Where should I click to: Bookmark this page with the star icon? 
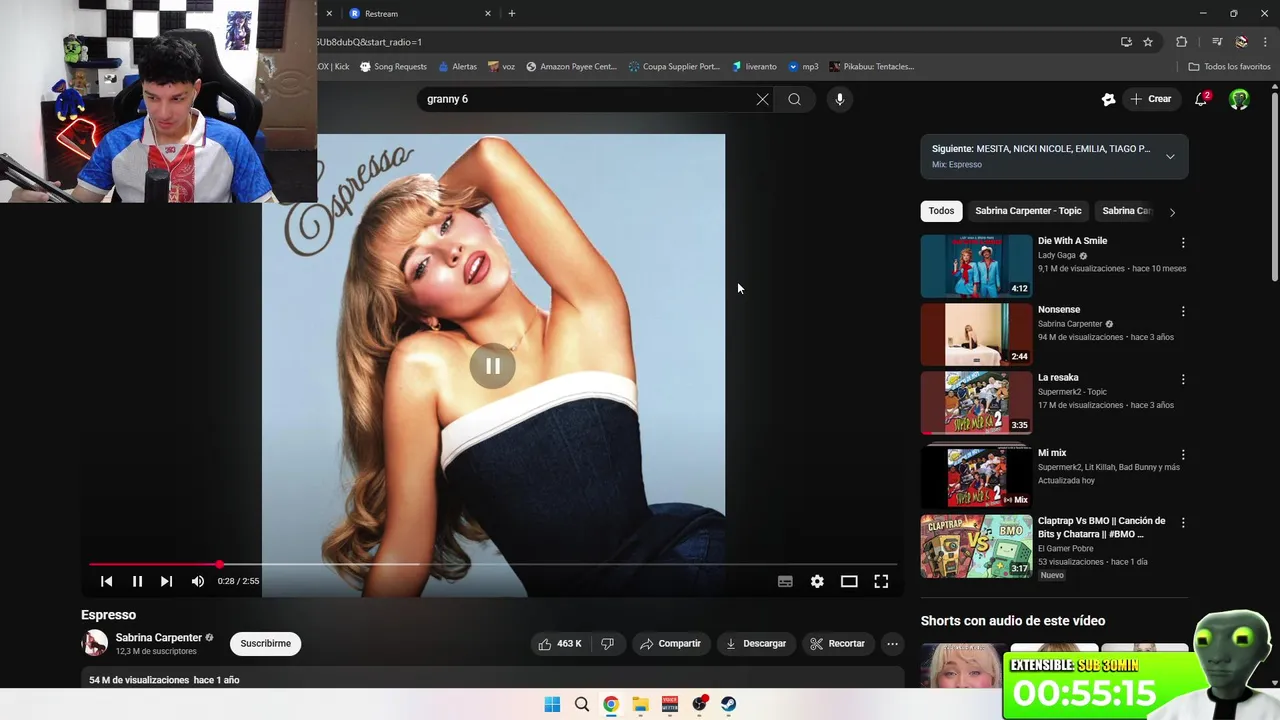(1148, 42)
